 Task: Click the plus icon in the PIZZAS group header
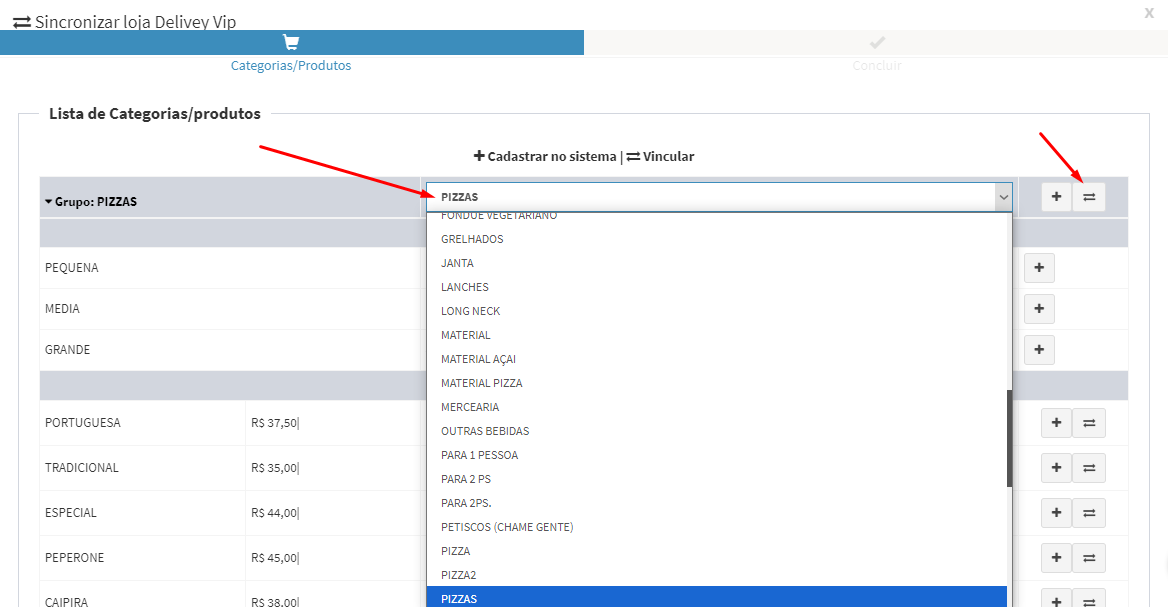[1056, 197]
